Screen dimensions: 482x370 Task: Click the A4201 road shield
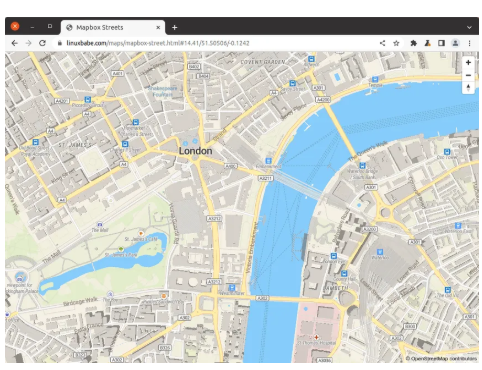point(62,101)
